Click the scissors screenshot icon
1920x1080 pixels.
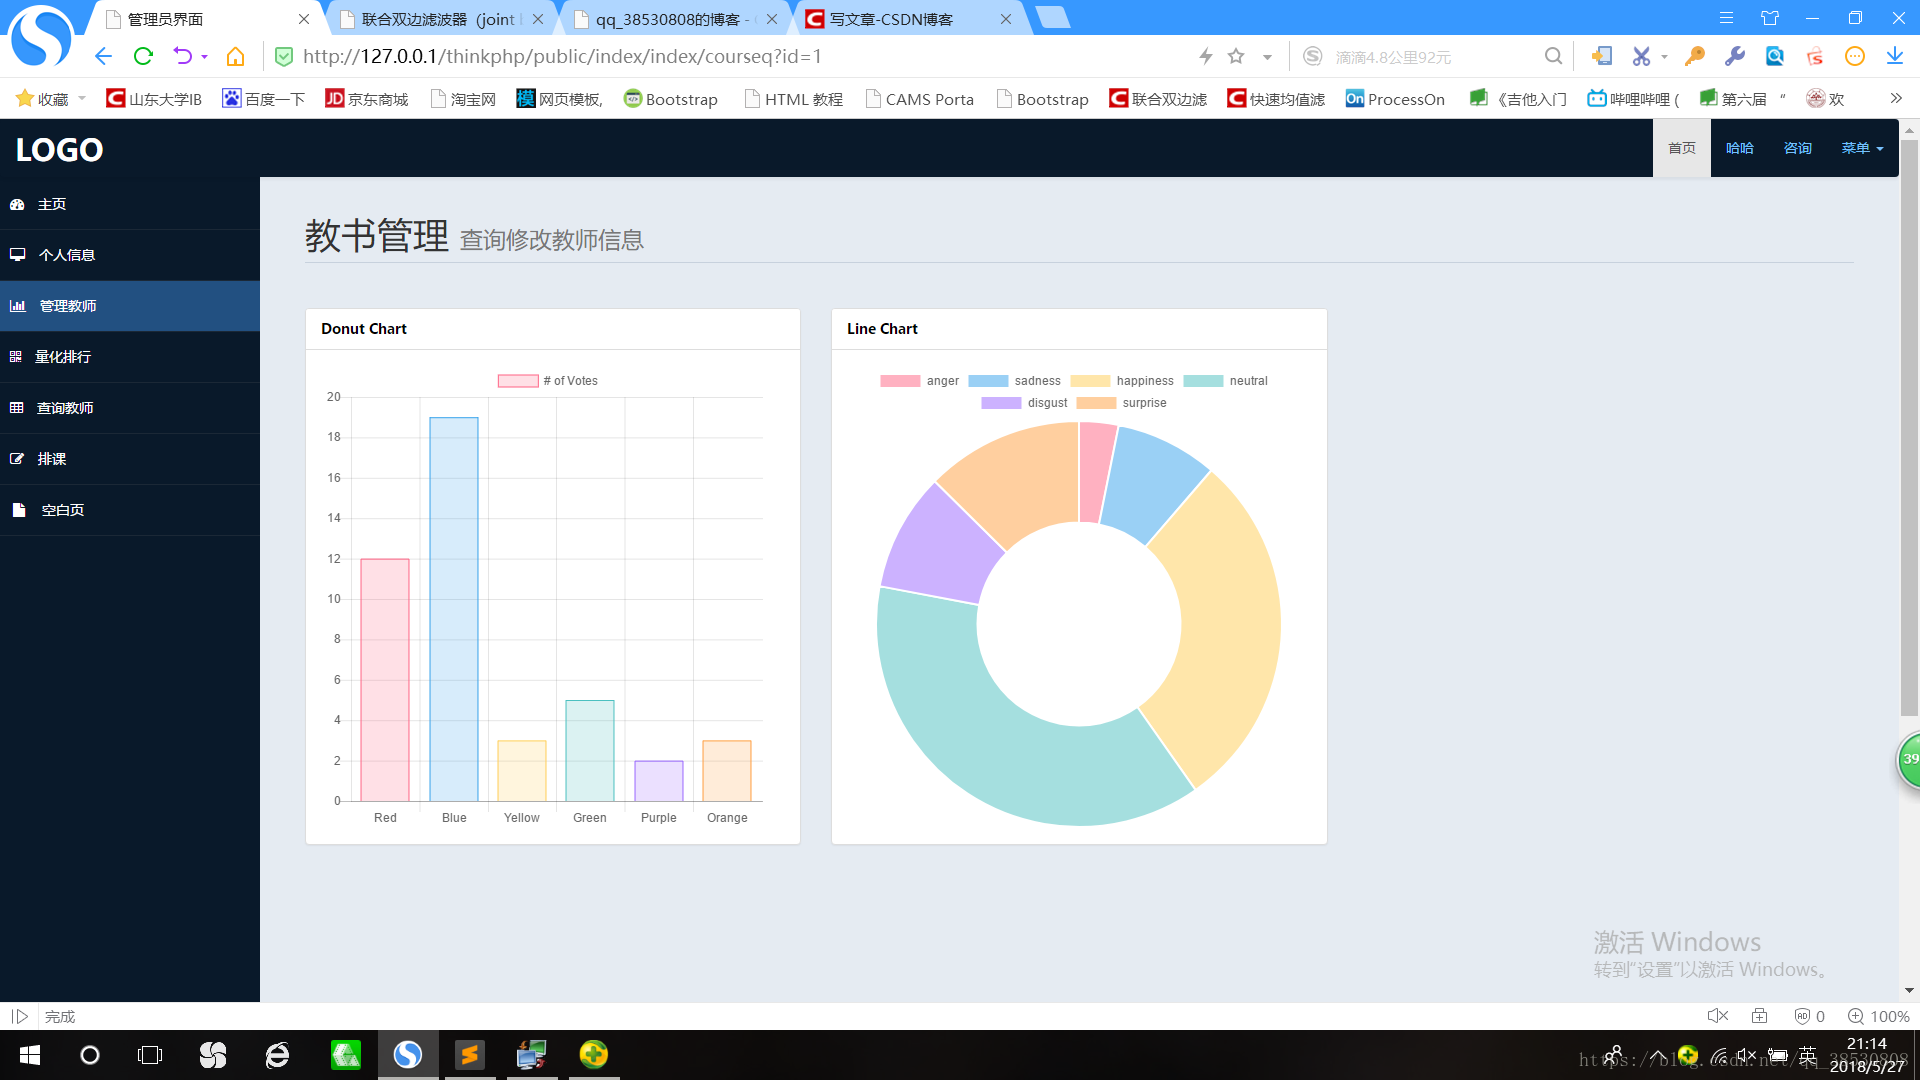pyautogui.click(x=1641, y=57)
